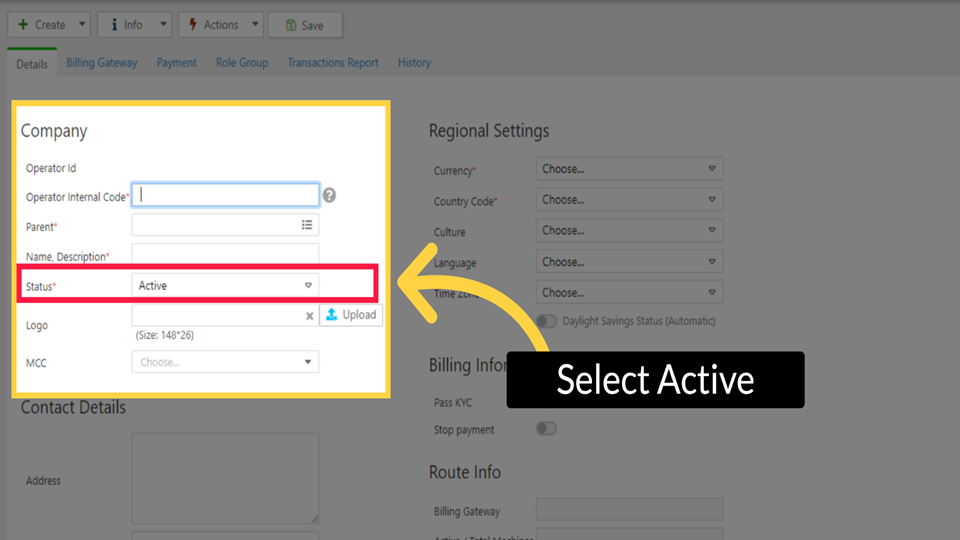Open the Parent list picker icon
Viewport: 960px width, 540px height.
coord(307,225)
